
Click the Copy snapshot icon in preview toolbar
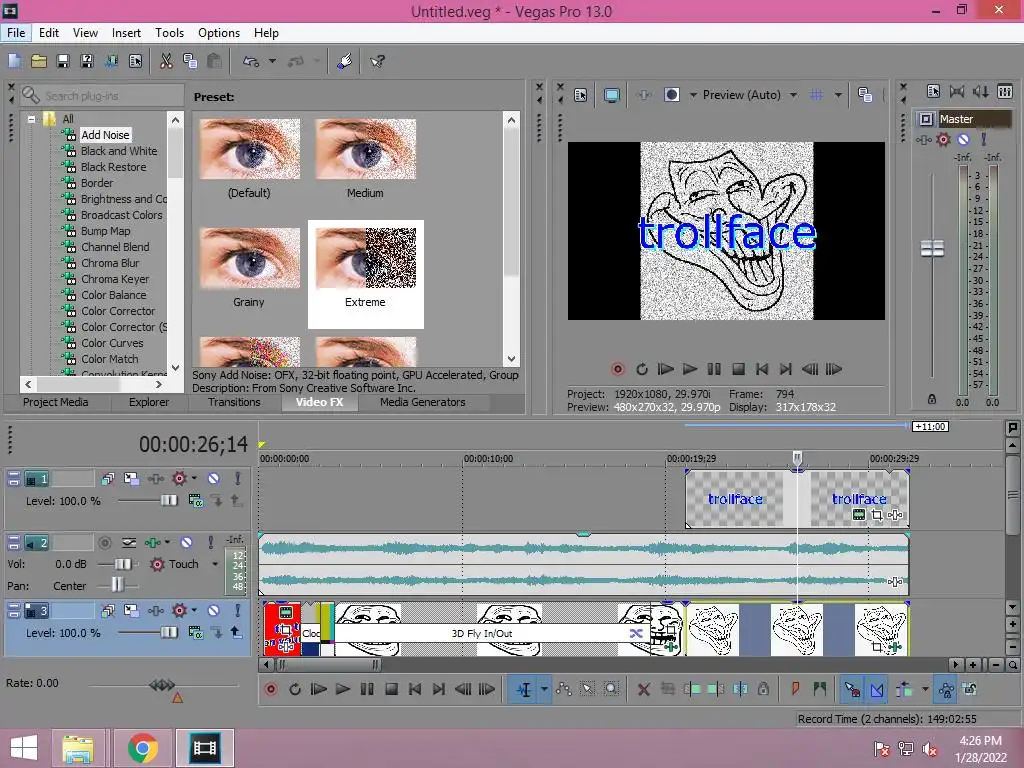[x=865, y=95]
